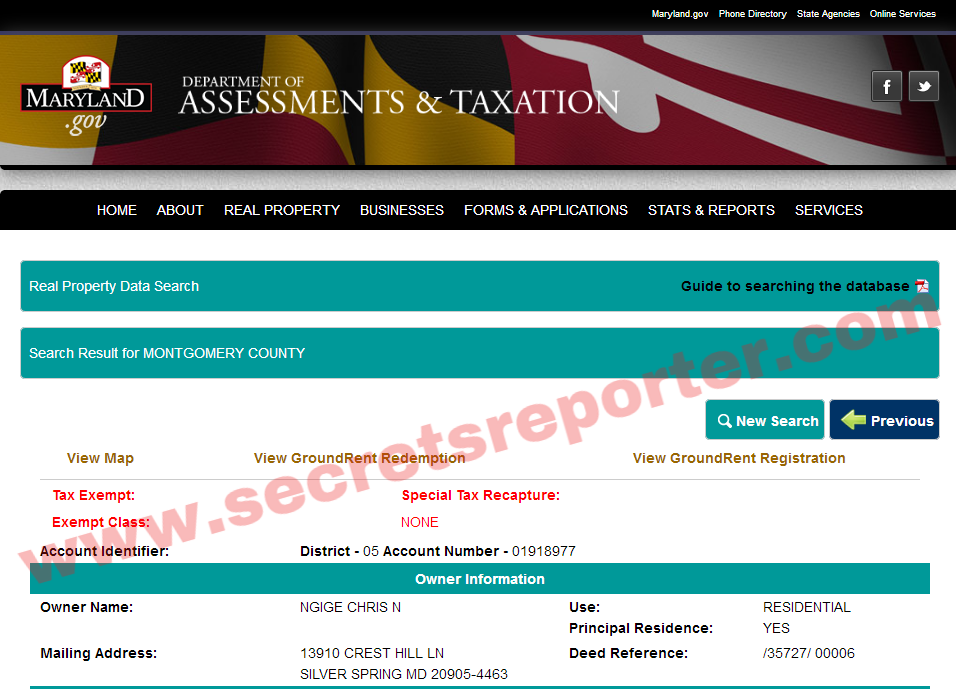Click the magnifier icon on New Search
The height and width of the screenshot is (689, 956).
point(724,421)
